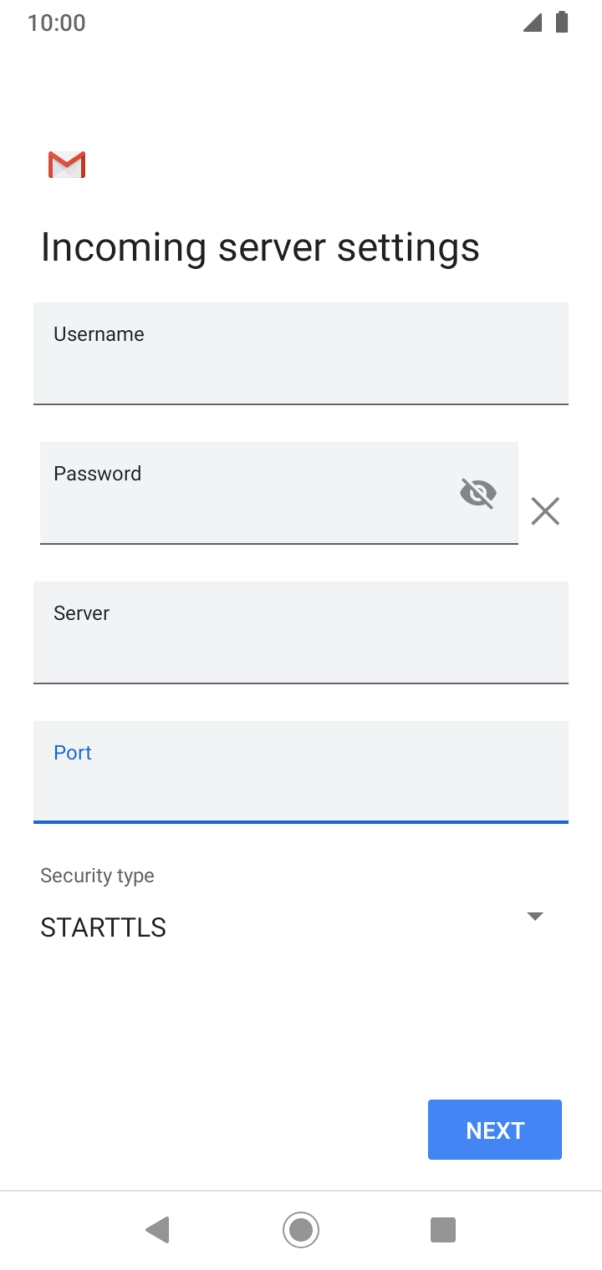602x1270 pixels.
Task: Clear the password using the X icon
Action: coord(545,511)
